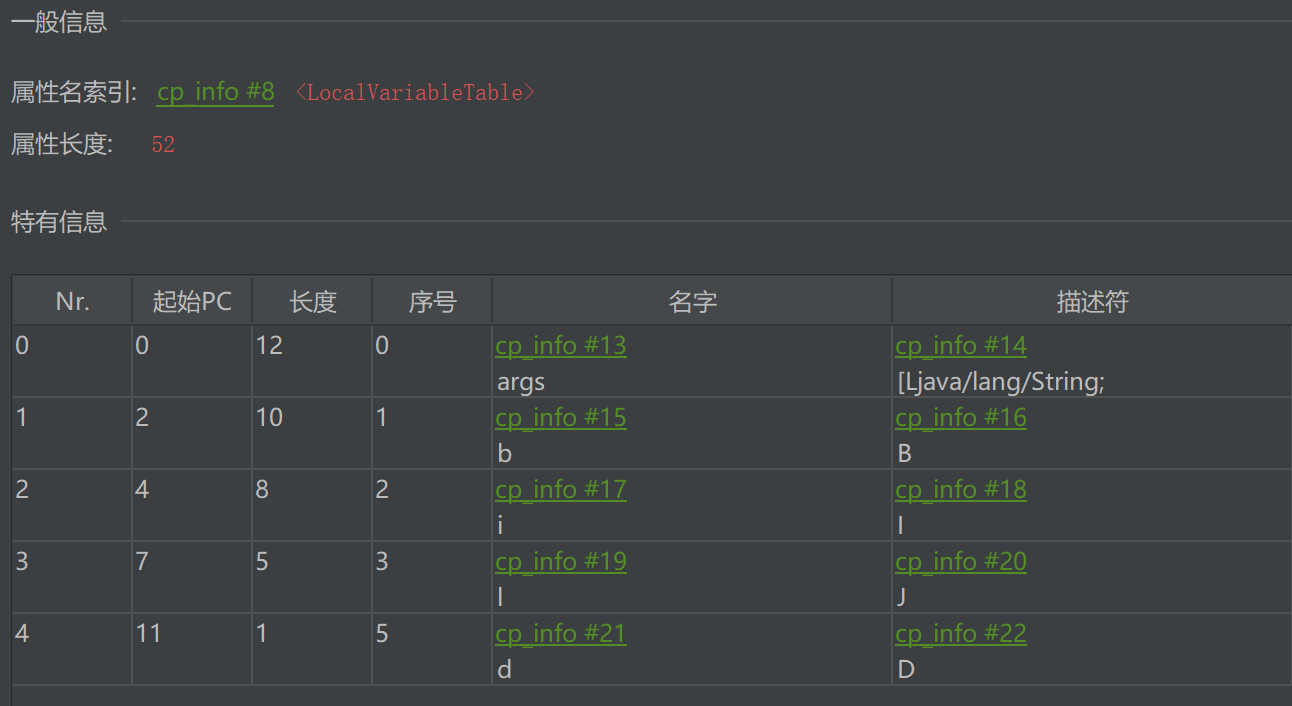Follow the cp_info #13 link for args
Viewport: 1292px width, 706px height.
[x=561, y=346]
